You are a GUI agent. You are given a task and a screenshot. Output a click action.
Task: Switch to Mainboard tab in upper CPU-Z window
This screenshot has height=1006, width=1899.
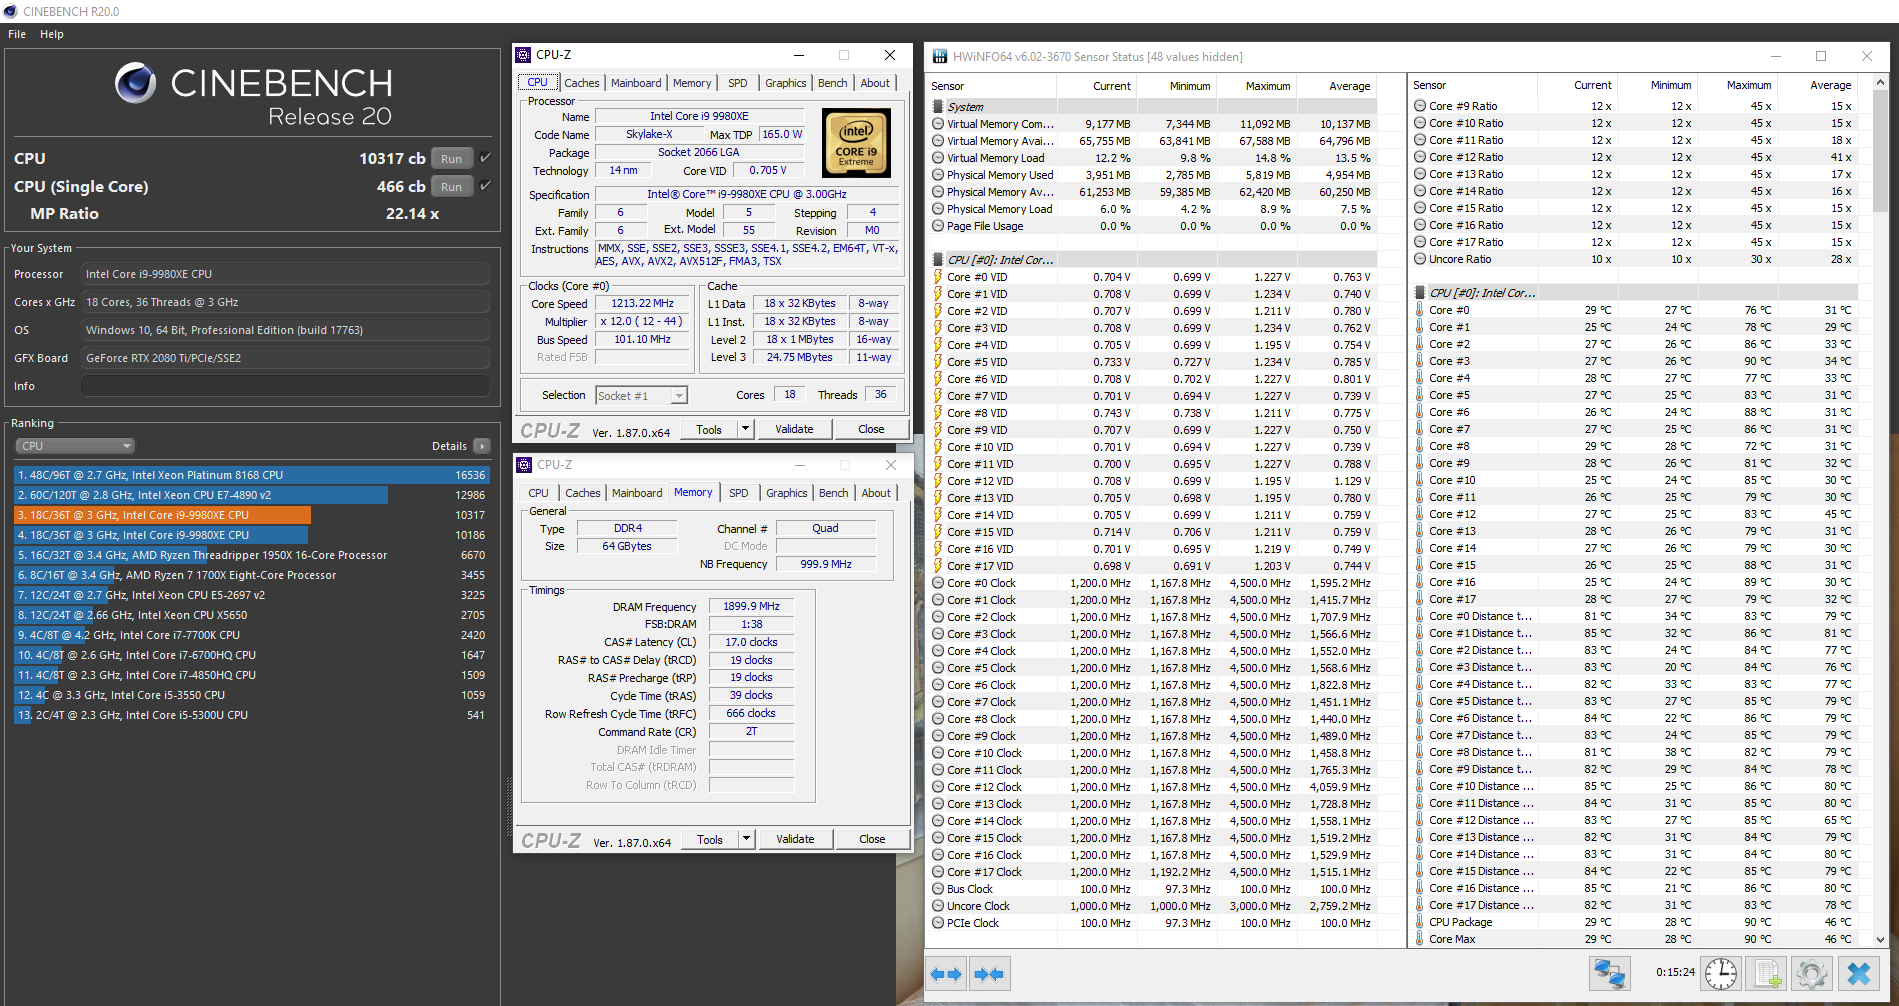[636, 83]
